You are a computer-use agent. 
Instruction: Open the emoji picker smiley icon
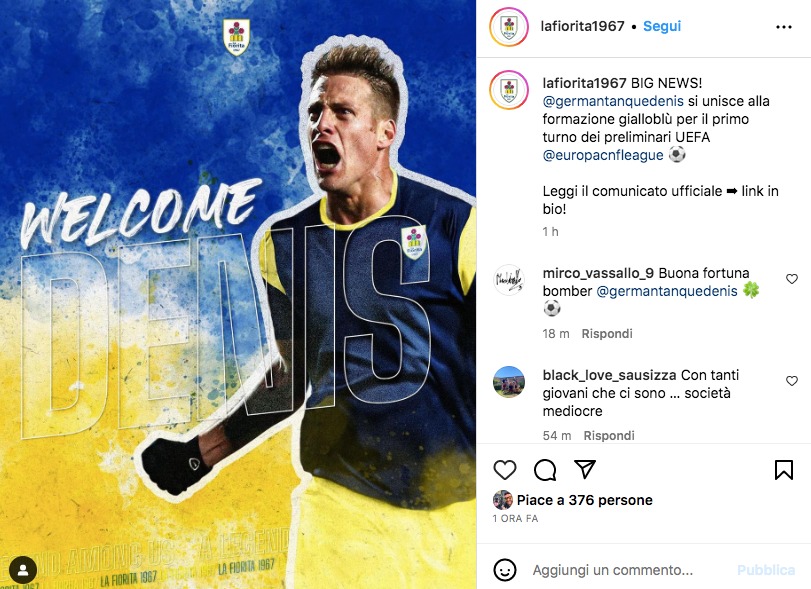click(505, 570)
